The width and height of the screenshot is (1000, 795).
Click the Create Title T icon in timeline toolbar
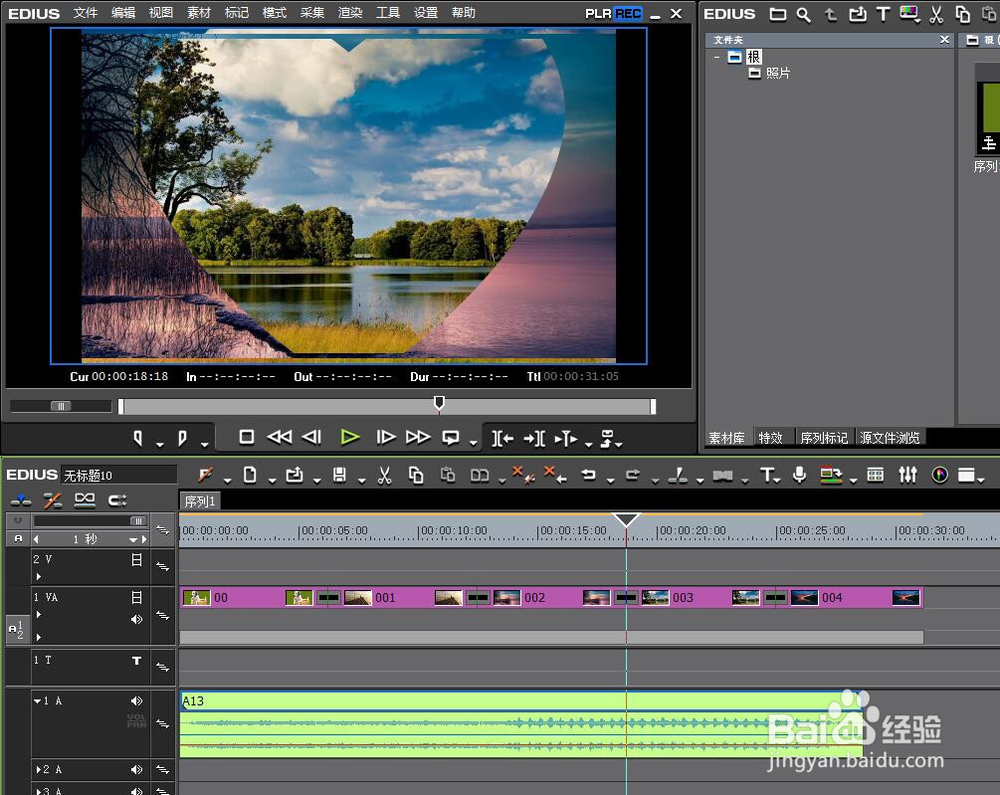(767, 475)
